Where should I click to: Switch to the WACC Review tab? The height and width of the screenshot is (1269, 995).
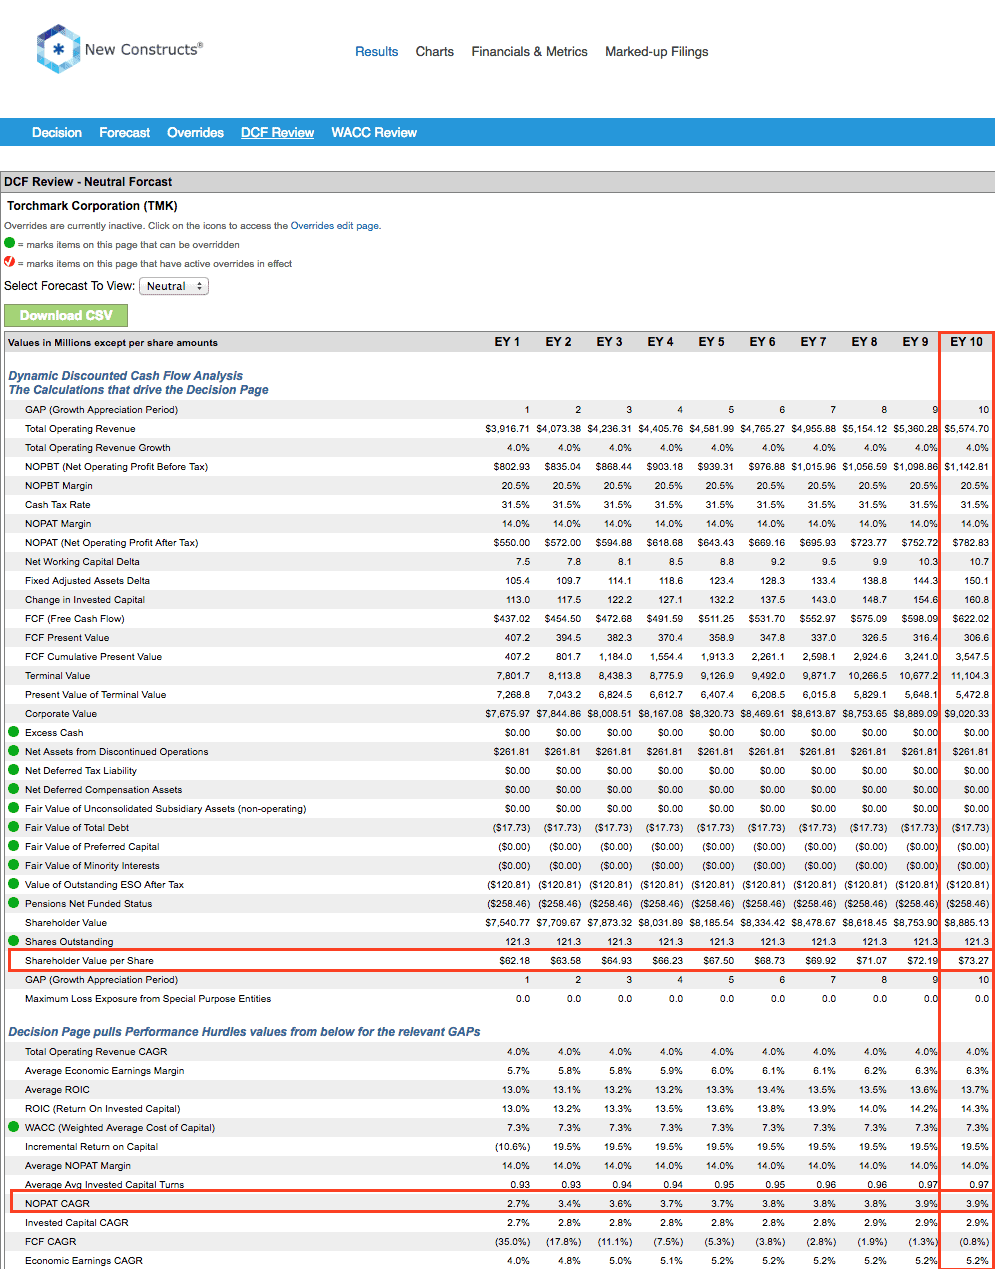[x=374, y=132]
